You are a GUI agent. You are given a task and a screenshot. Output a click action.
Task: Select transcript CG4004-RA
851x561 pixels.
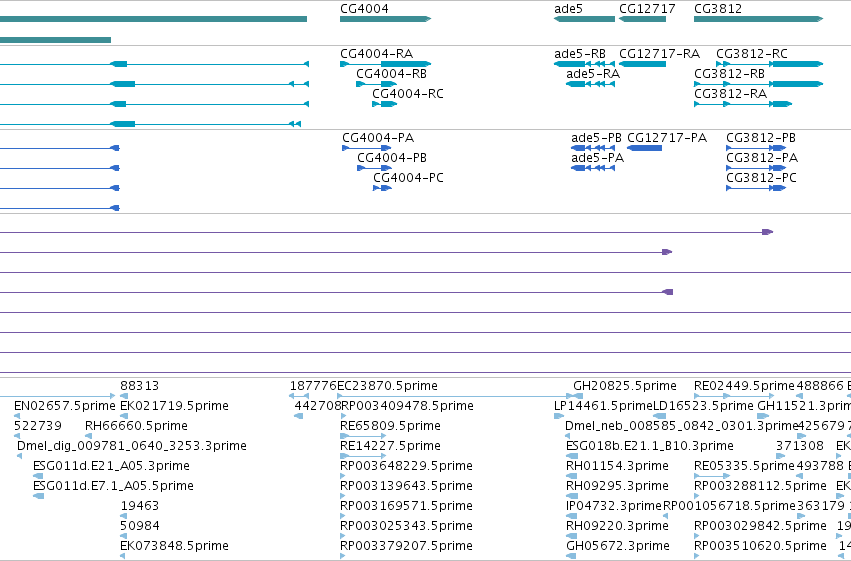[385, 64]
